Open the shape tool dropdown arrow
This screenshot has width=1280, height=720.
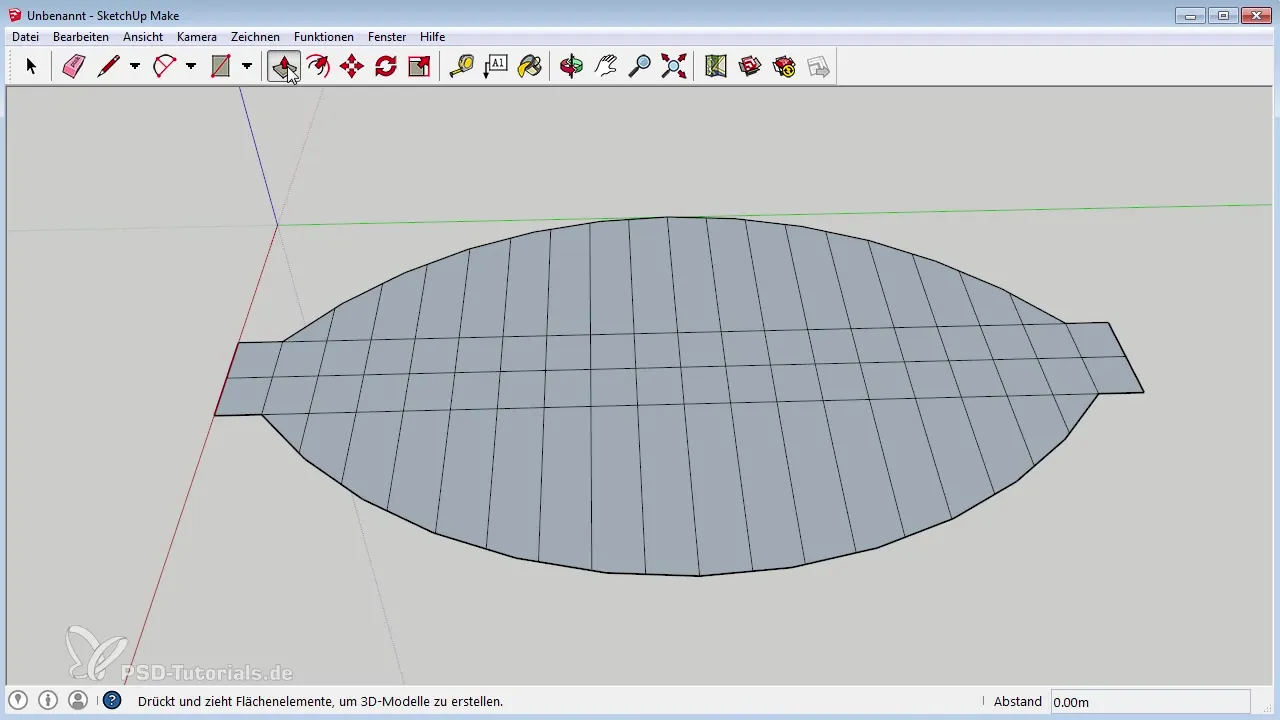click(247, 66)
